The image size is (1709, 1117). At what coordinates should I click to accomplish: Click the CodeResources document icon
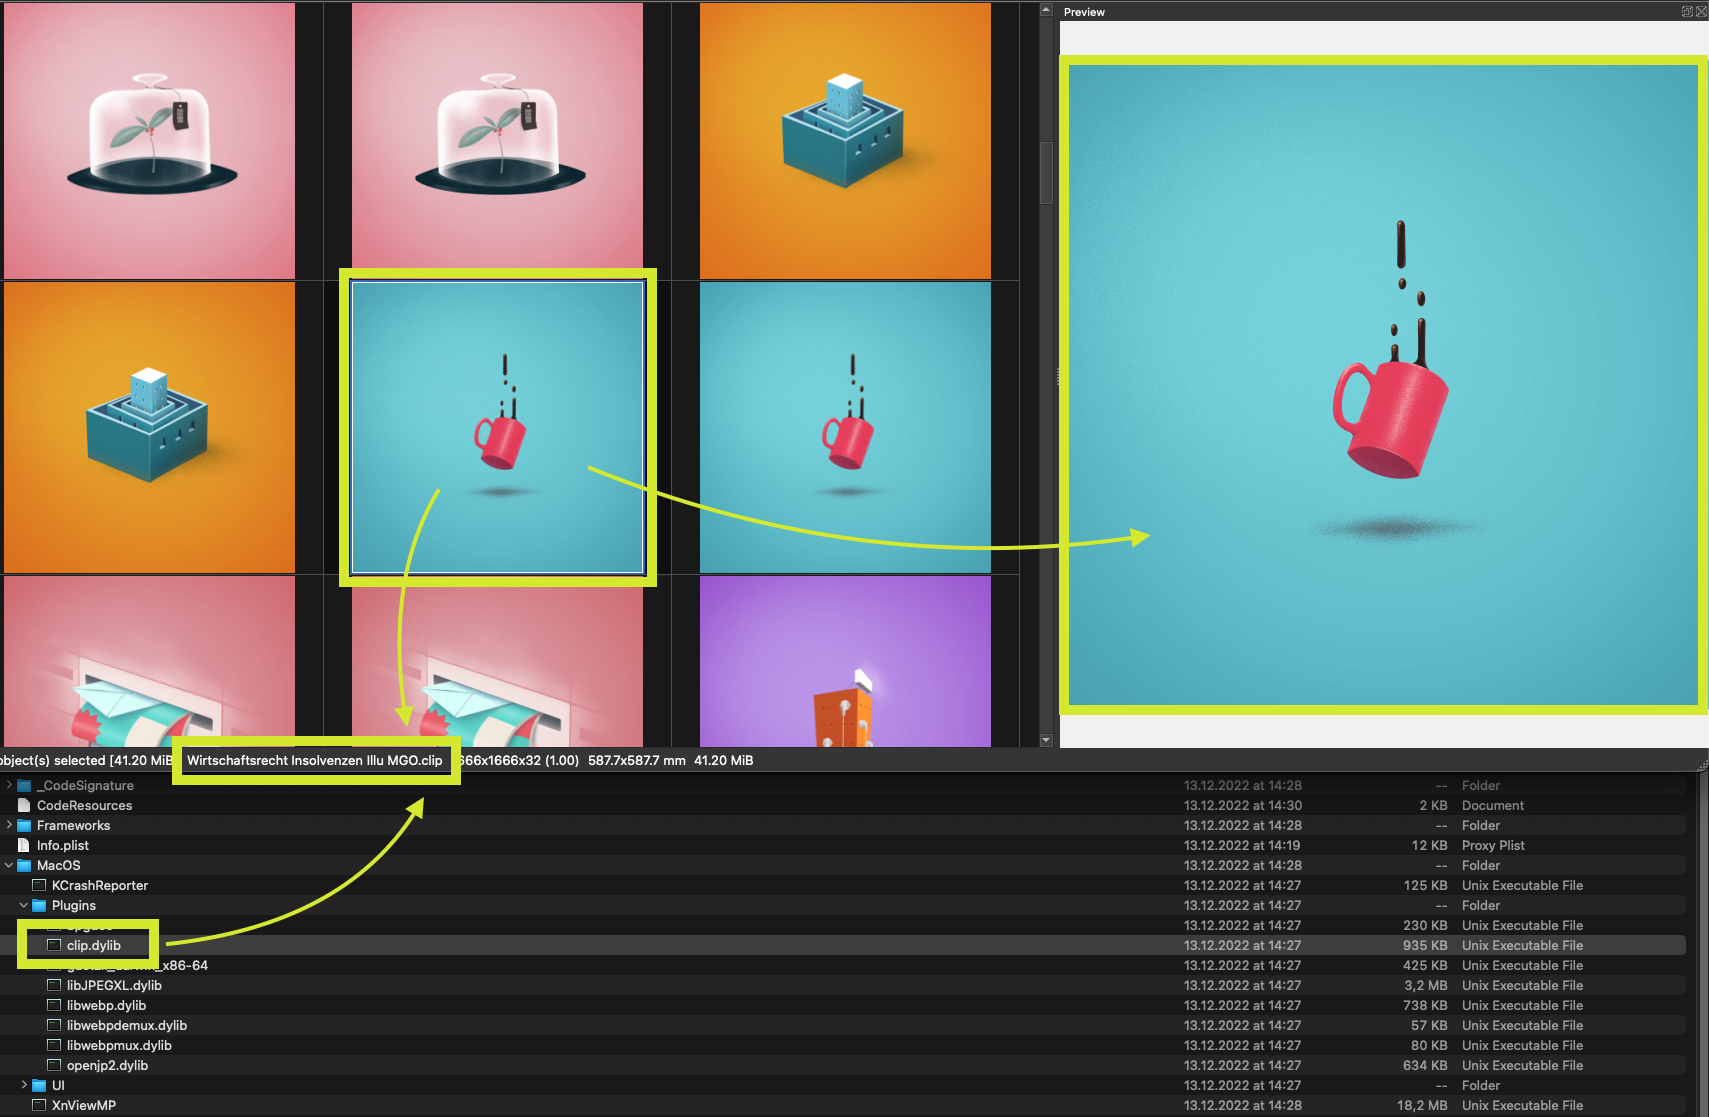24,805
